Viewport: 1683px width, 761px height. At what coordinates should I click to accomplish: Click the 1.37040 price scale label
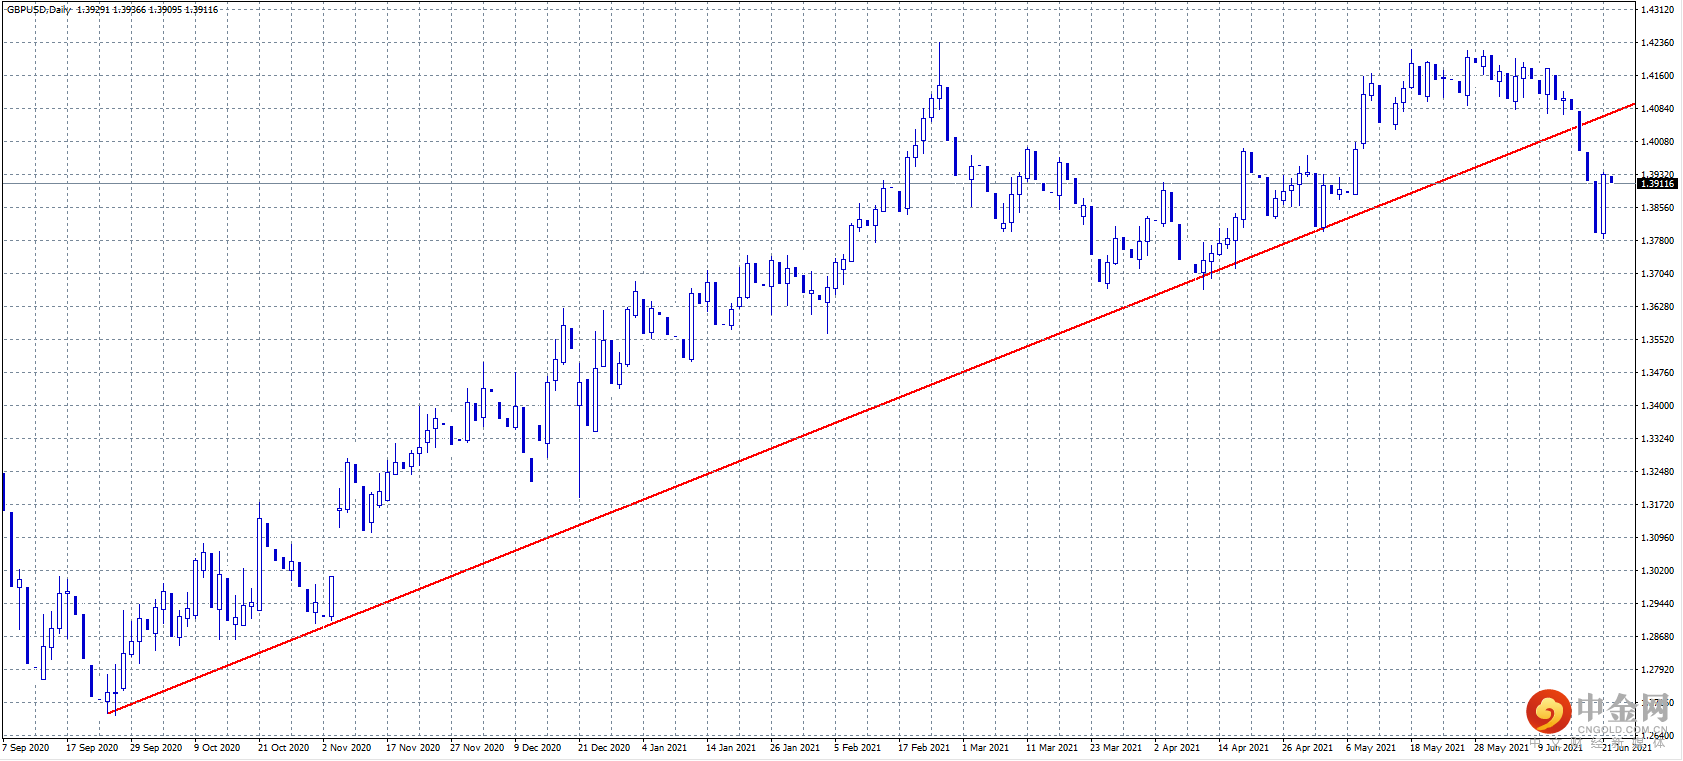pos(1658,274)
